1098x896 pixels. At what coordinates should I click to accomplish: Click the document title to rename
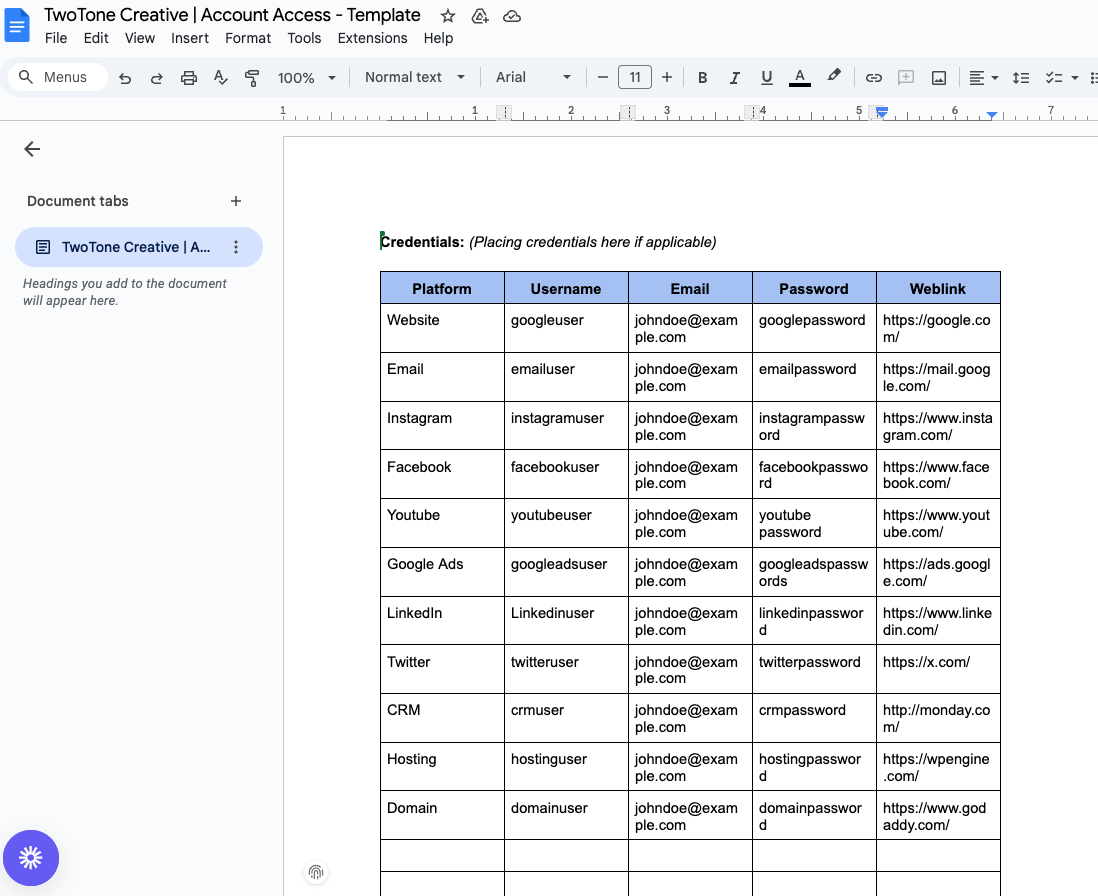click(232, 15)
